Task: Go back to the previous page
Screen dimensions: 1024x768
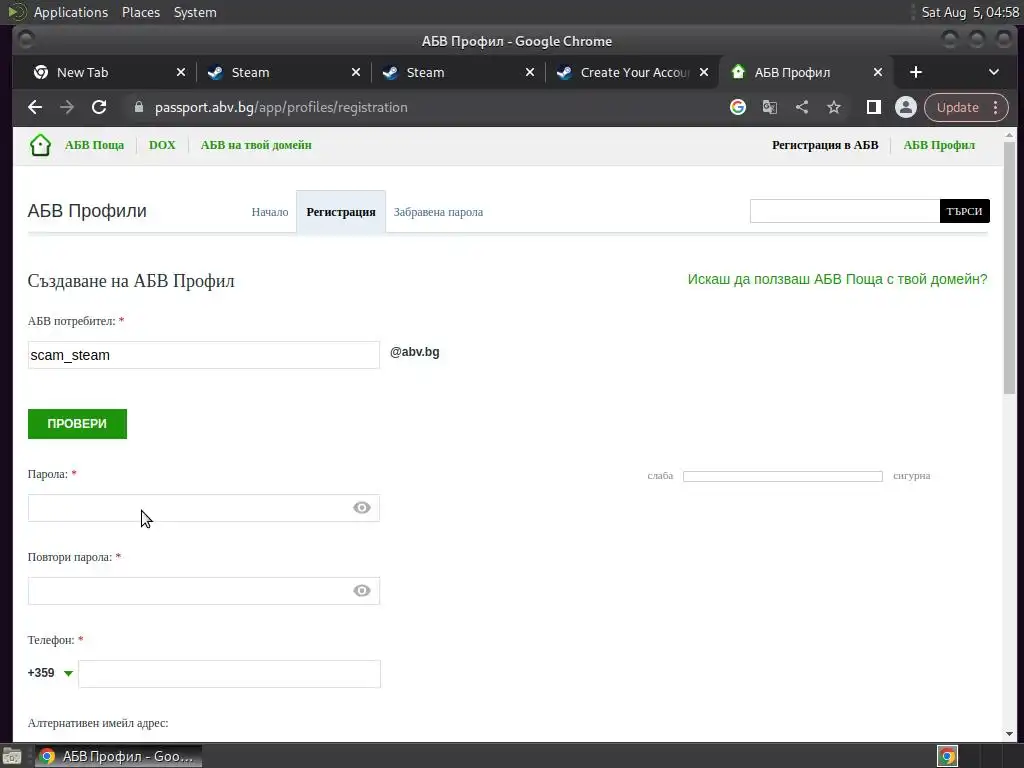Action: [x=35, y=107]
